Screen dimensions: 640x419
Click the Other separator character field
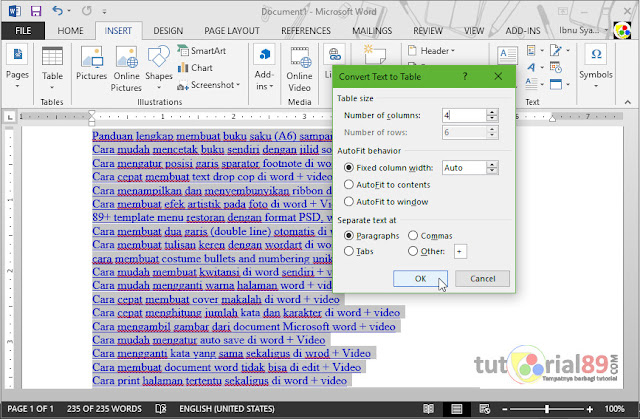pyautogui.click(x=460, y=252)
